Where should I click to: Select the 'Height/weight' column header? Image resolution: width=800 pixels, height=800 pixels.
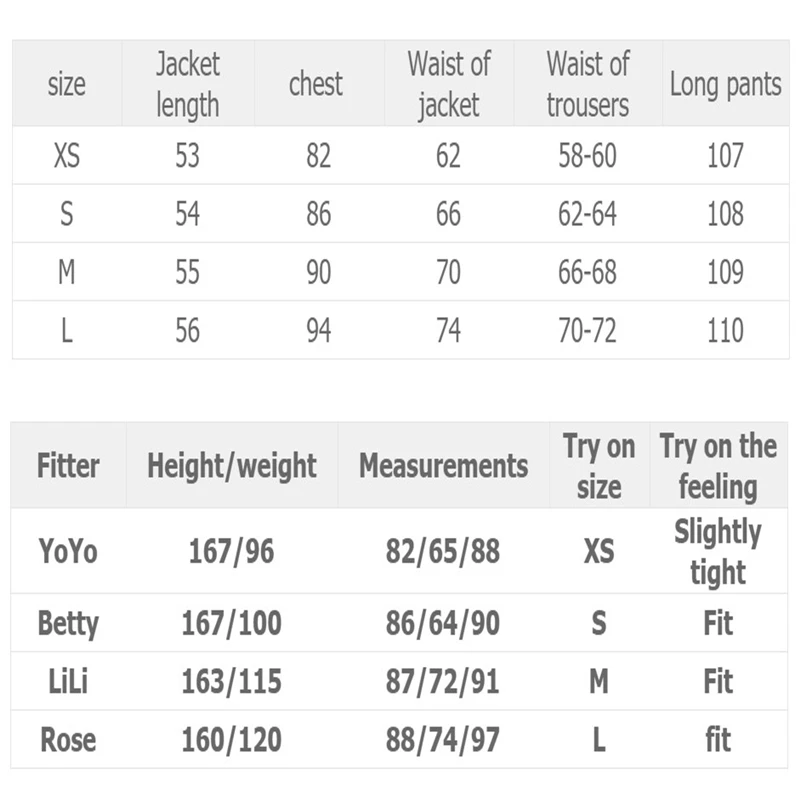232,465
